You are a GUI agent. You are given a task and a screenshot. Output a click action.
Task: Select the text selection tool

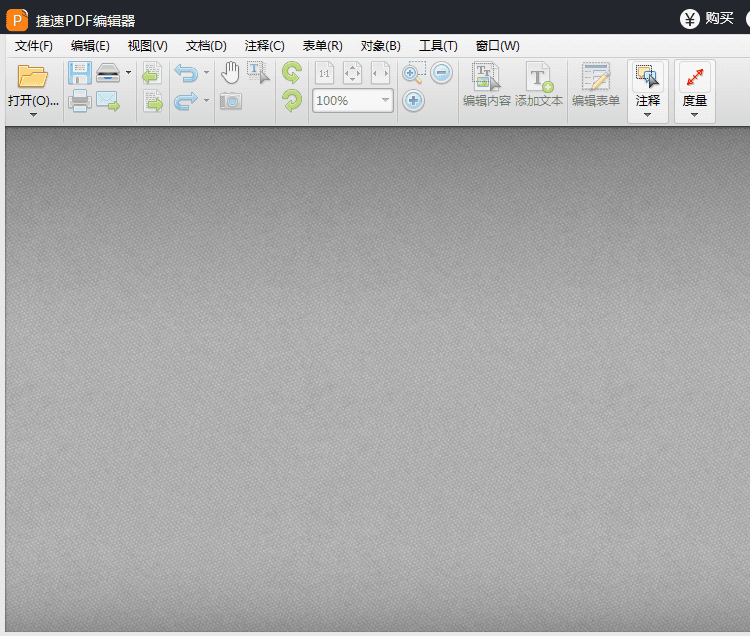click(x=258, y=72)
